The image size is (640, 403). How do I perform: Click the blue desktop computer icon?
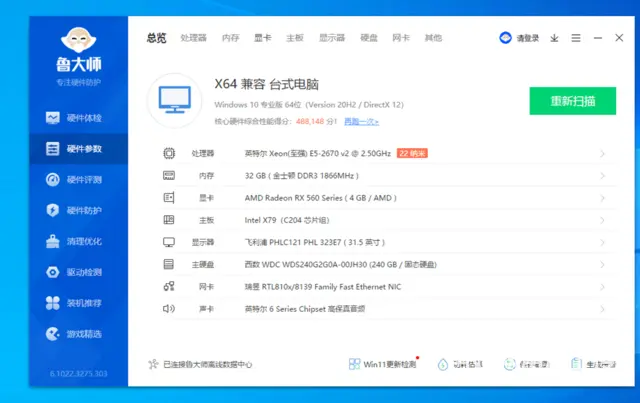(175, 100)
